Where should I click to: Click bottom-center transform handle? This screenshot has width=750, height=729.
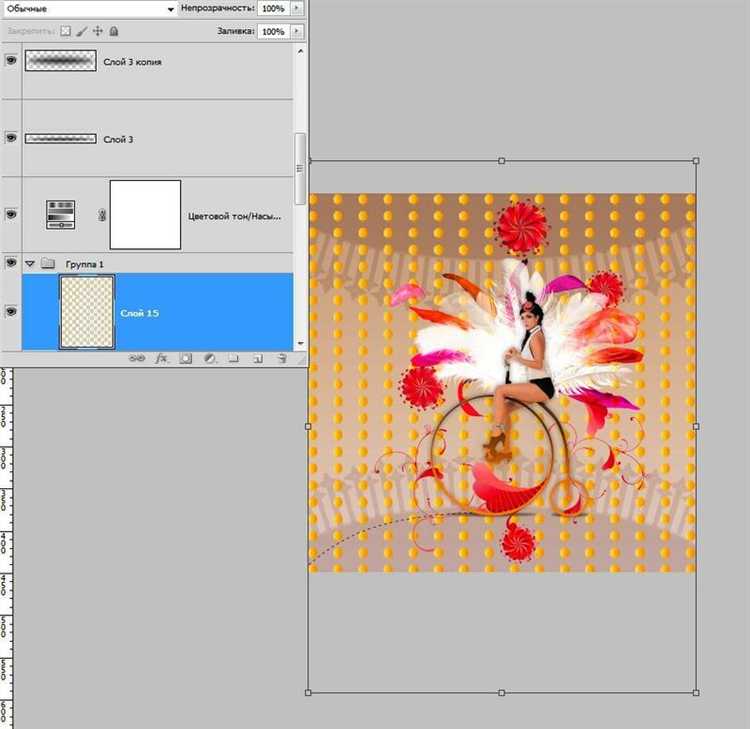pos(501,692)
